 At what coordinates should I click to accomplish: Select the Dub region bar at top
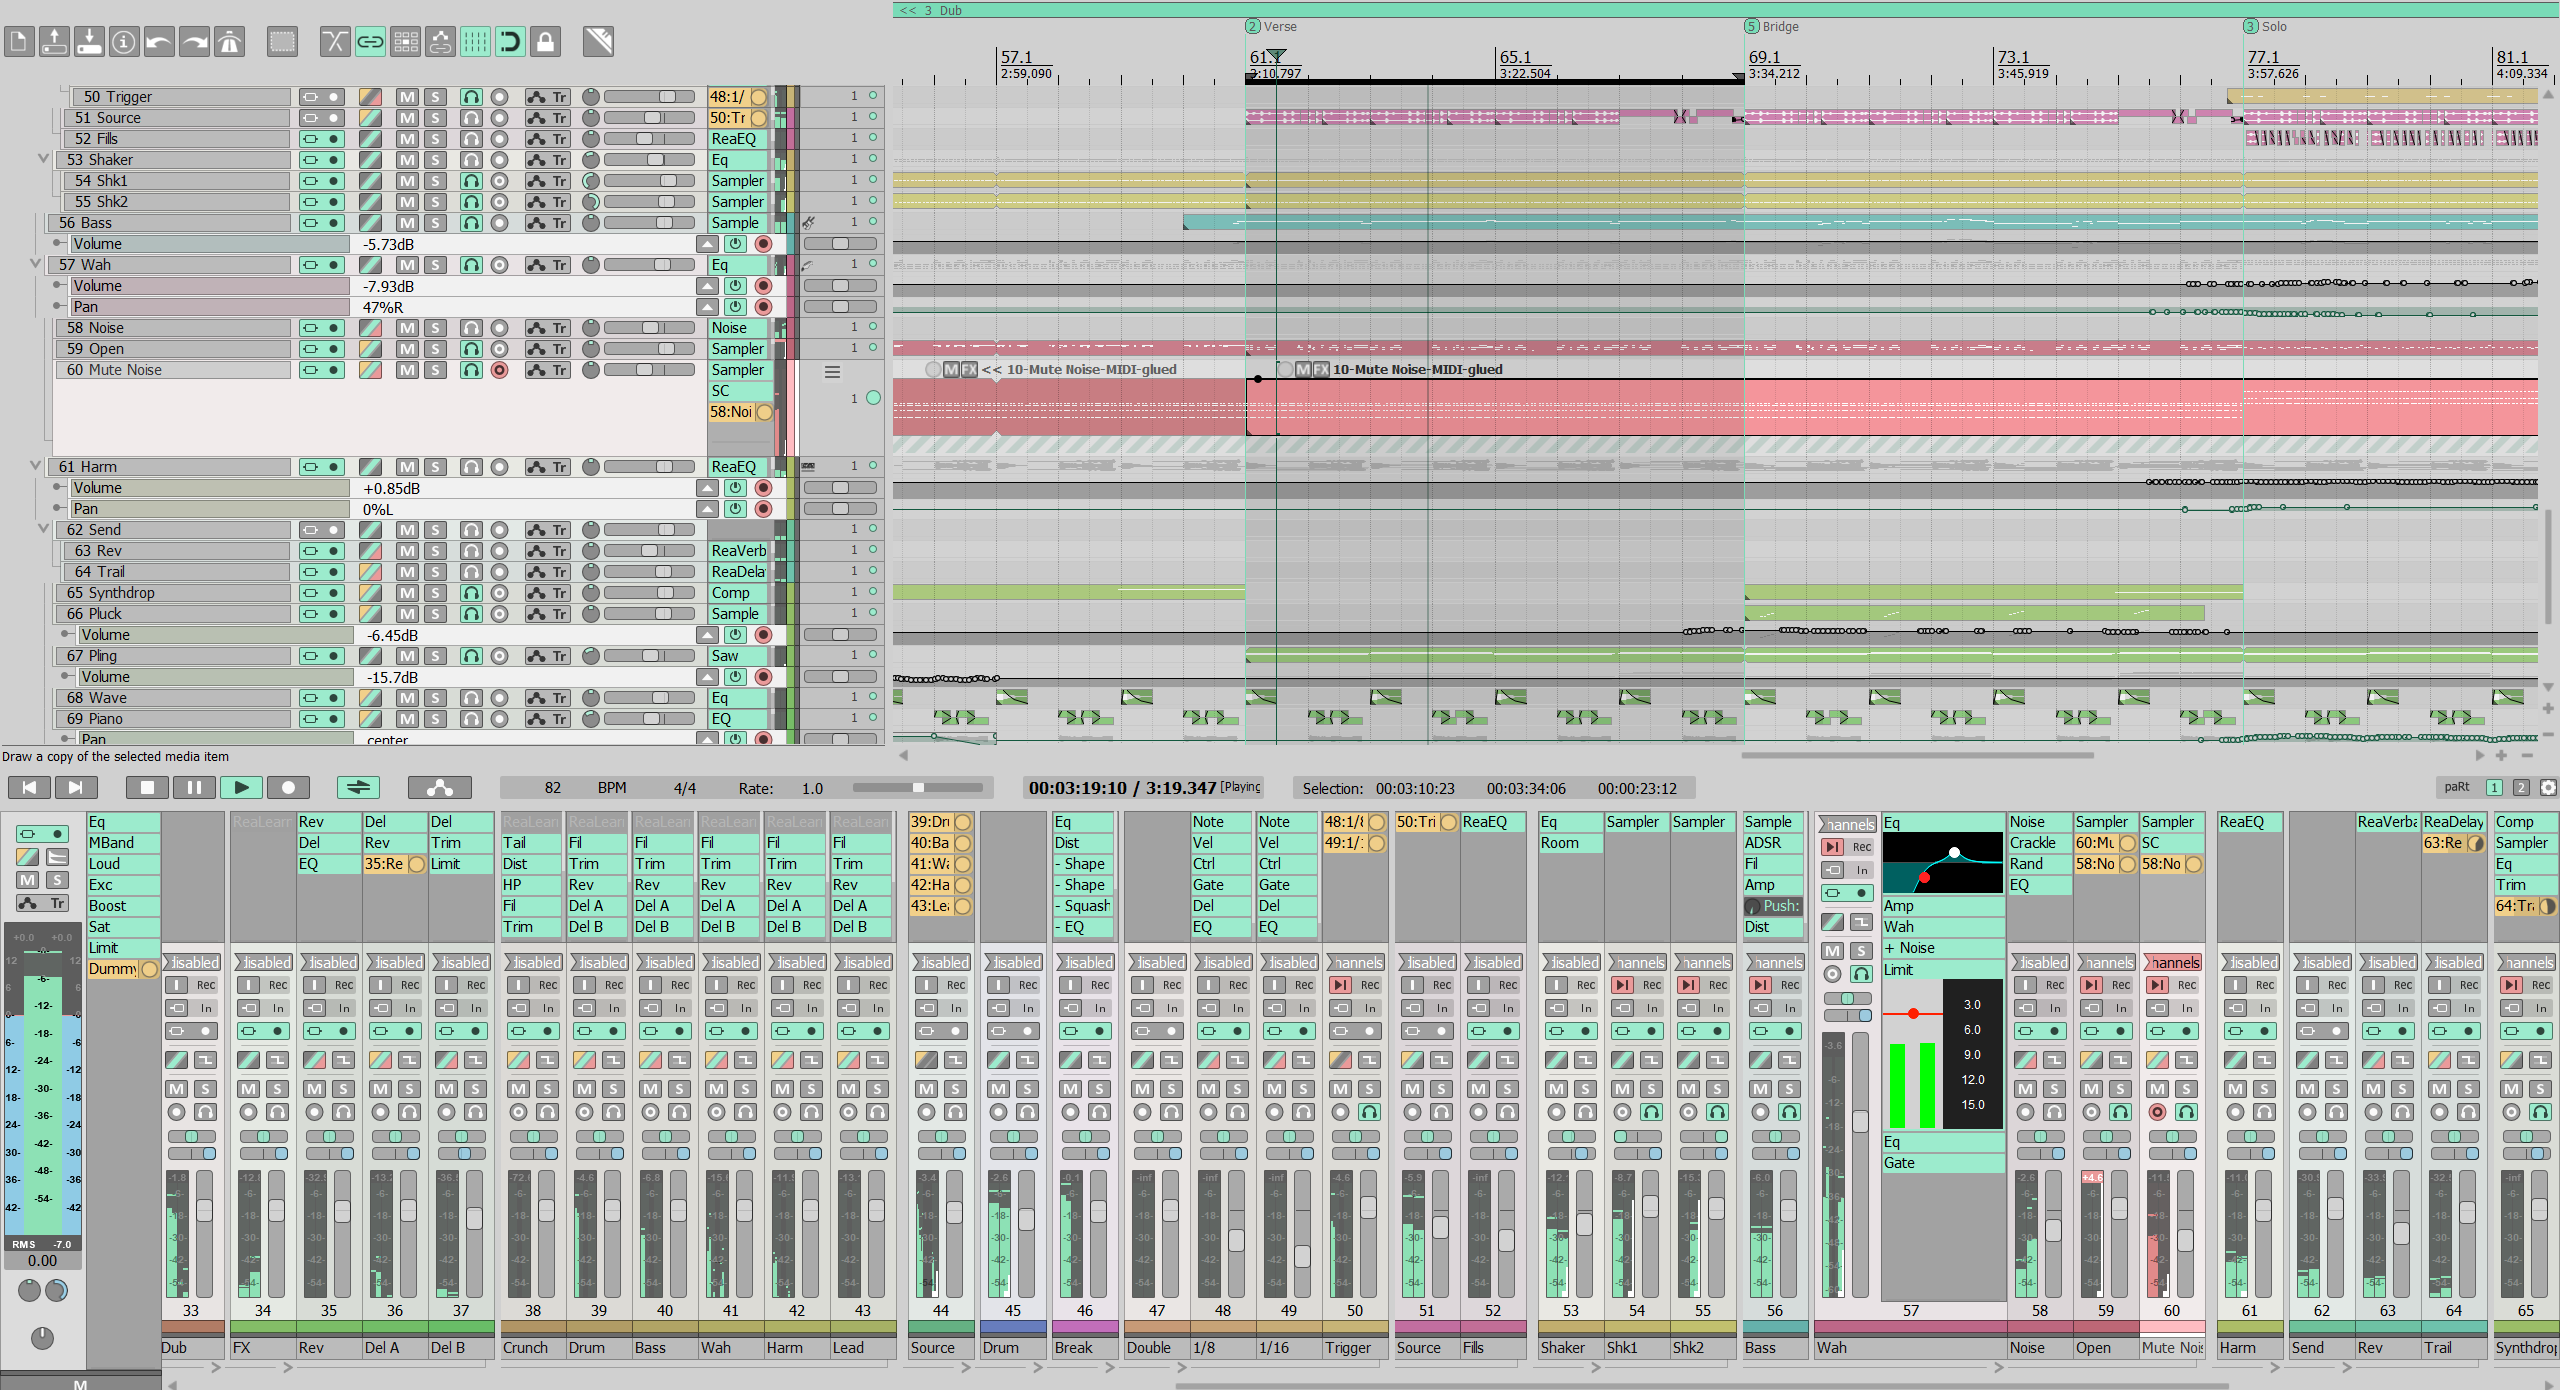point(1725,10)
